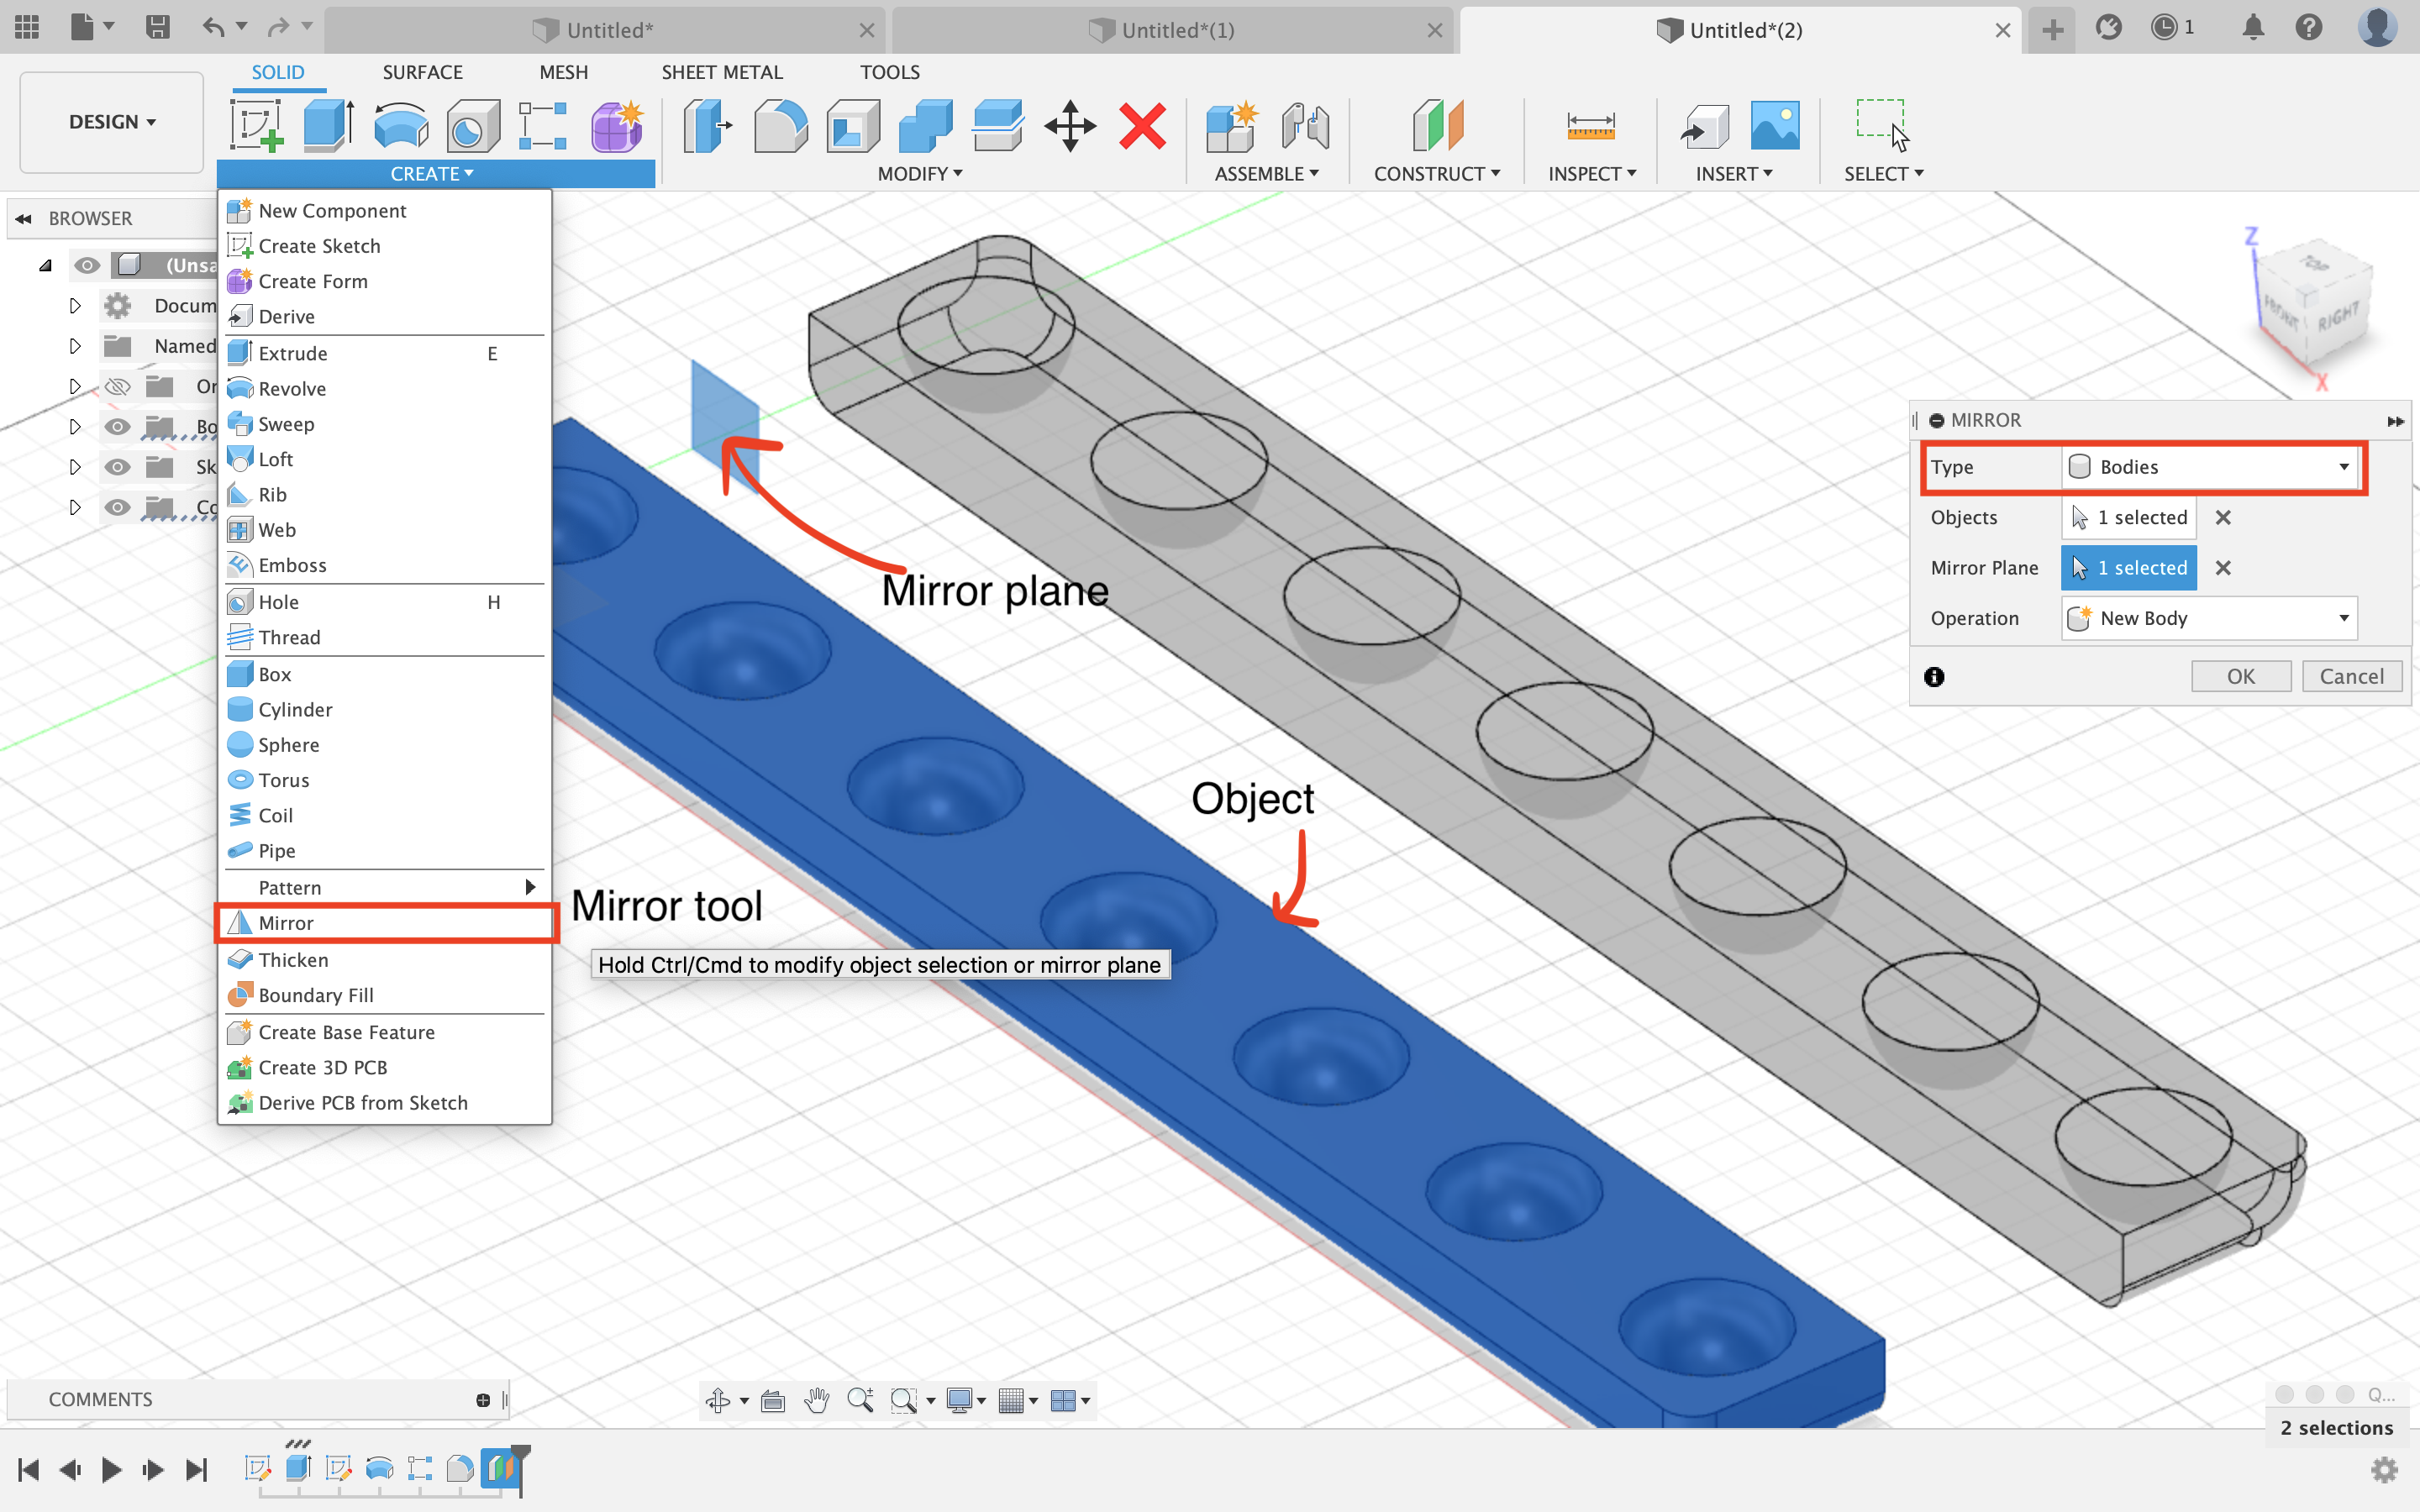The image size is (2420, 1512).
Task: Click the Combine modify icon
Action: (925, 127)
